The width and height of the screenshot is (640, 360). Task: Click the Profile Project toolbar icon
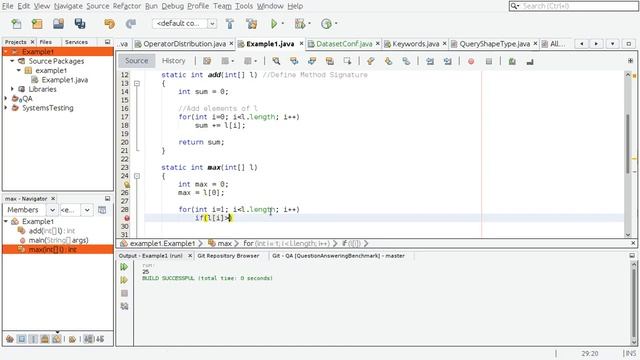(x=326, y=24)
